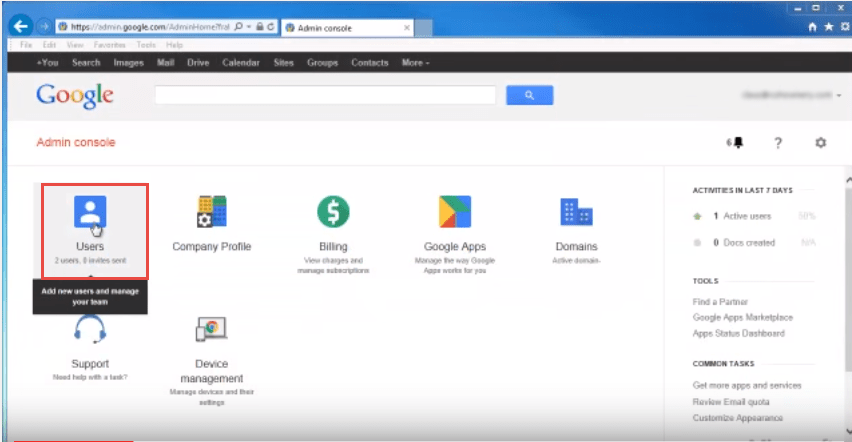Click the address bar search magnifier
852x442 pixels.
coord(239,27)
